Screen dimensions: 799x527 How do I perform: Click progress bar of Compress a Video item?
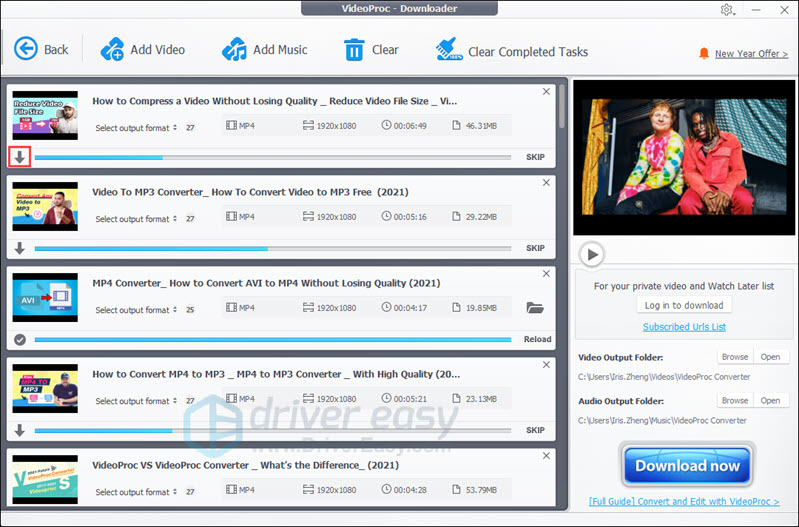tap(273, 157)
